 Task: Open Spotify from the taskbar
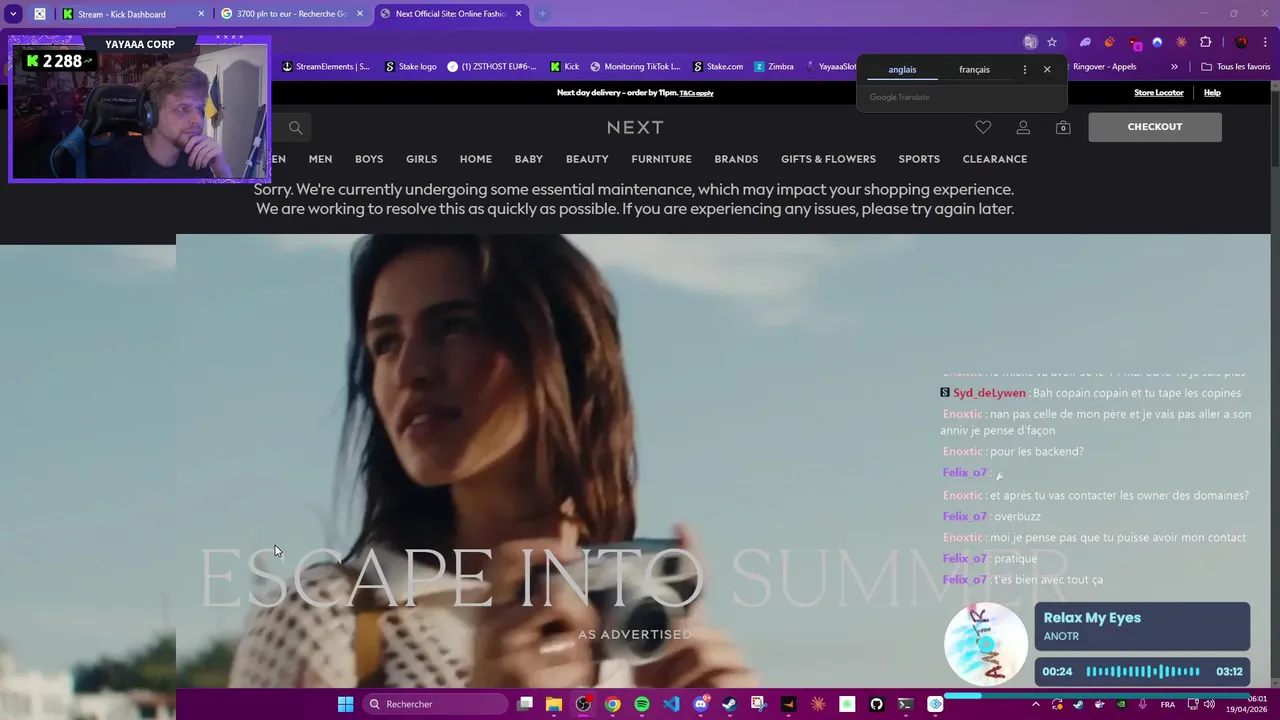pyautogui.click(x=642, y=704)
